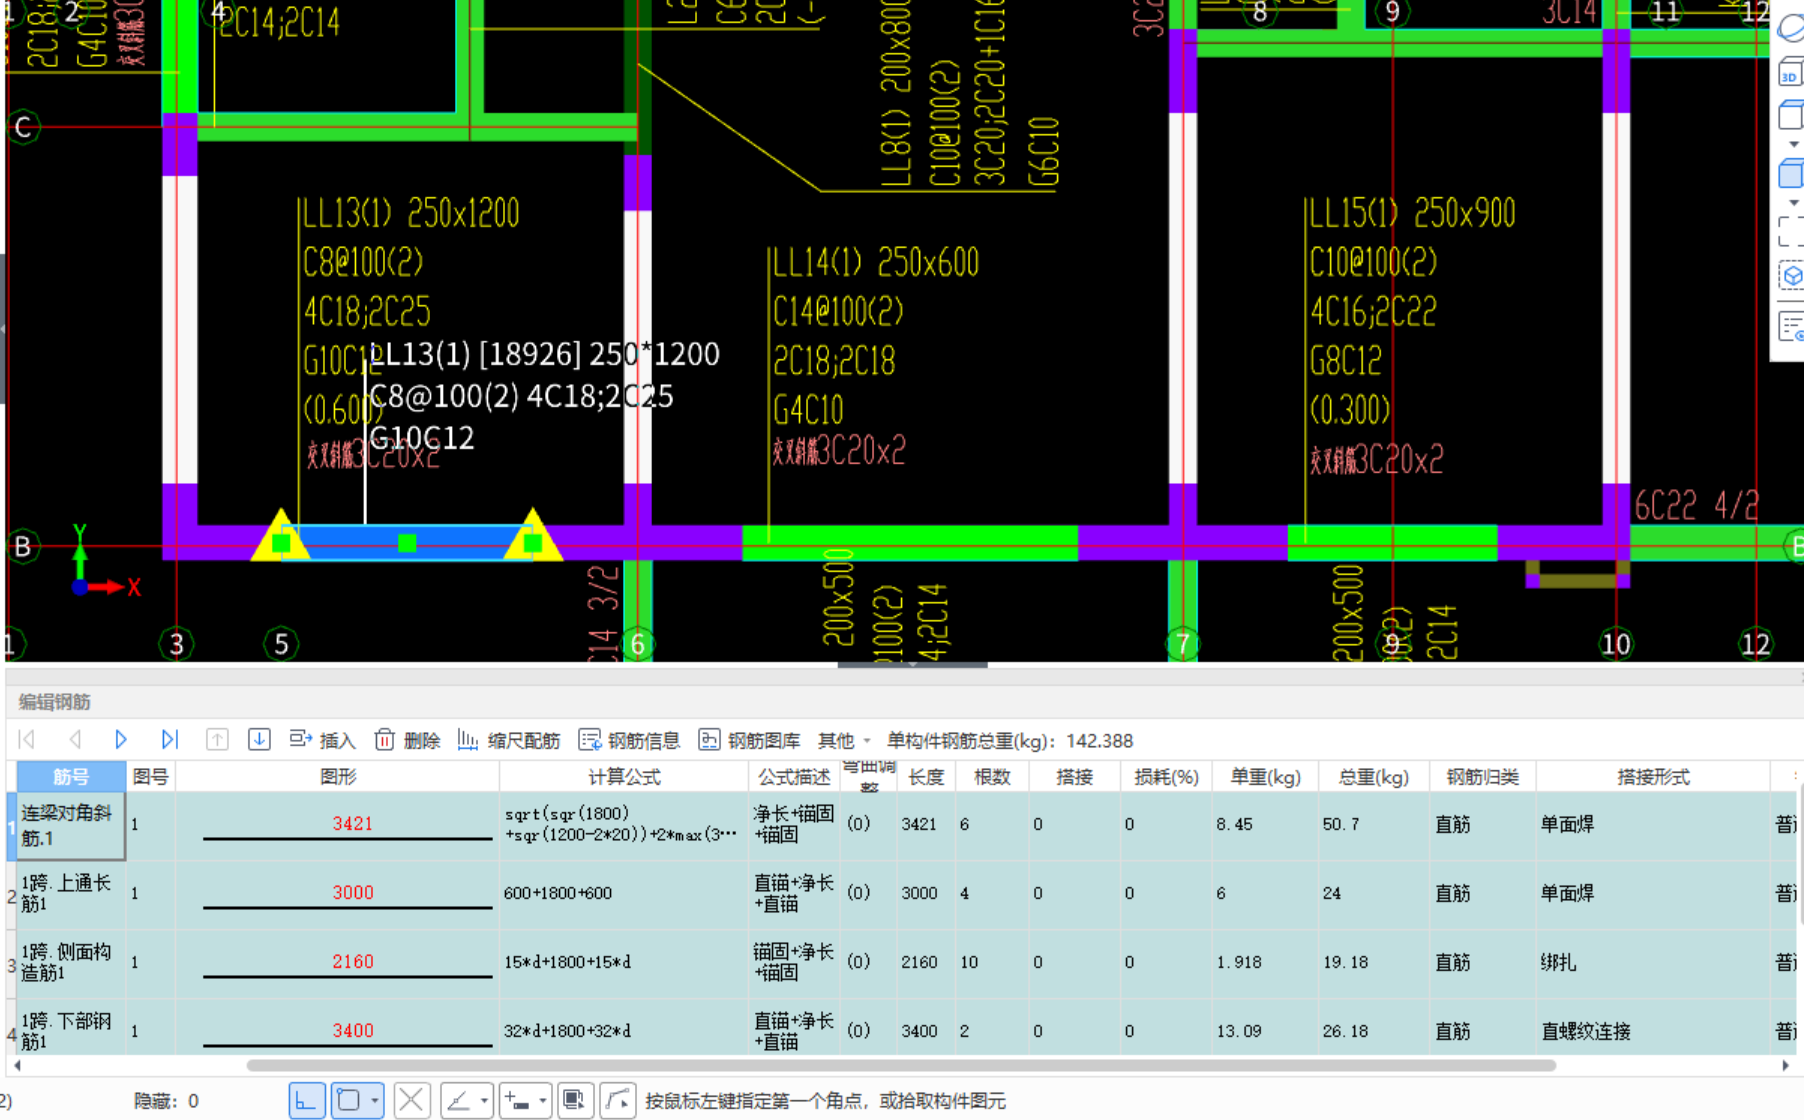Click the scroll left arrow of rebar table

click(17, 1065)
